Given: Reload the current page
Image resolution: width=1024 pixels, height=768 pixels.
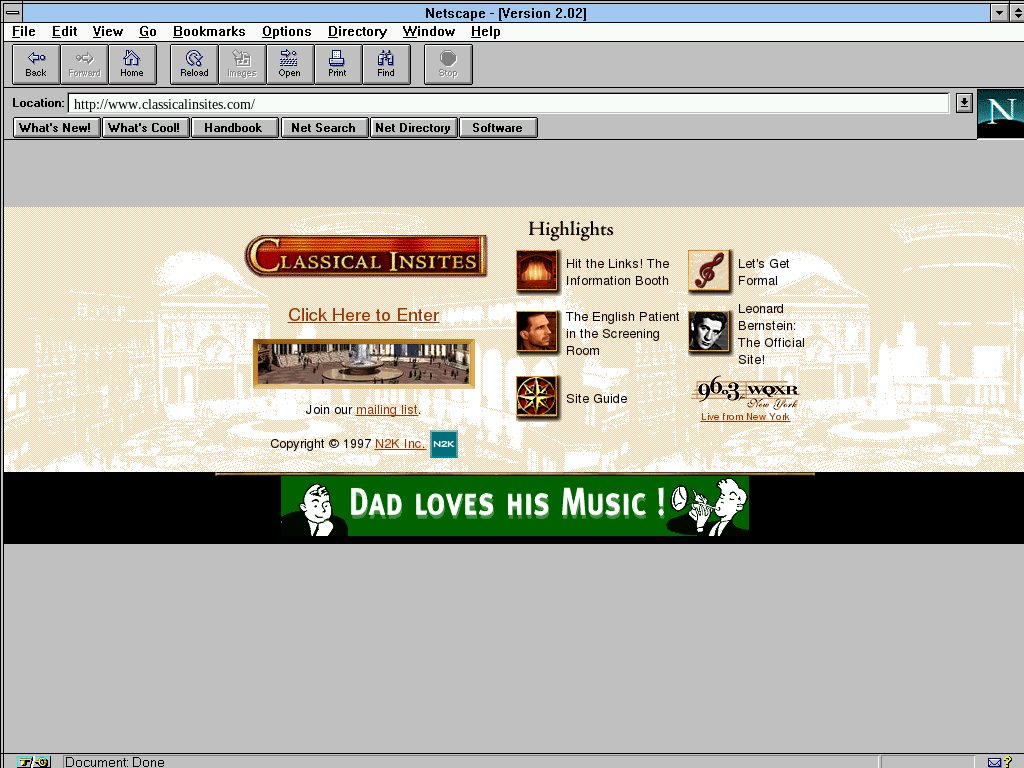Looking at the screenshot, I should 194,64.
